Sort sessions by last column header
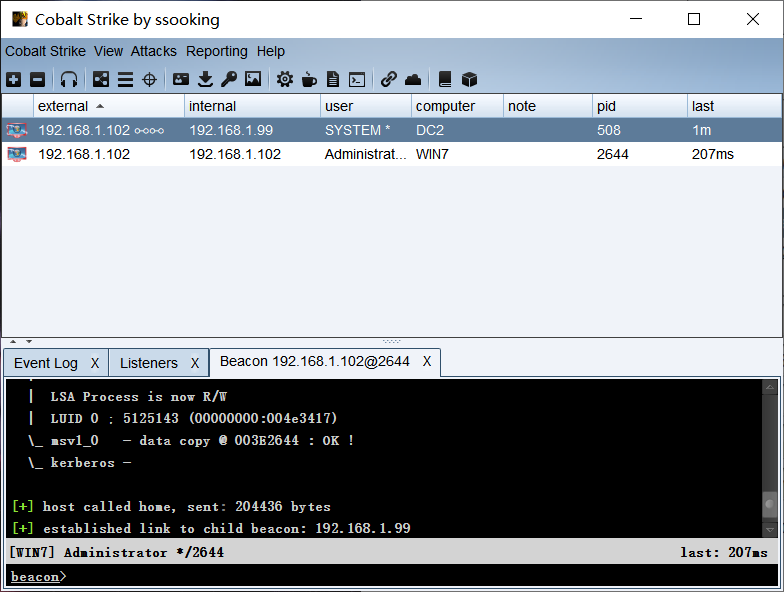The image size is (784, 592). [734, 106]
